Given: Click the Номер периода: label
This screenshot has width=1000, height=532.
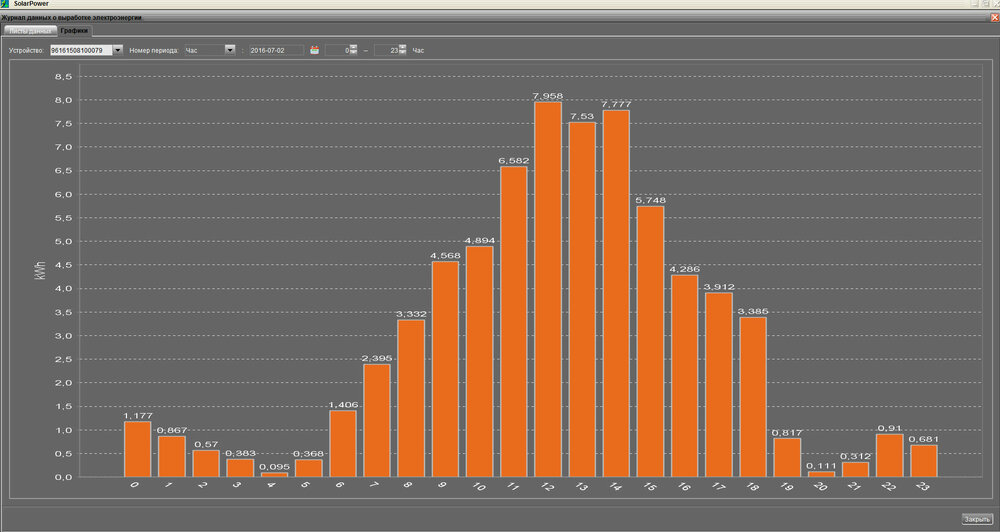Looking at the screenshot, I should click(154, 50).
